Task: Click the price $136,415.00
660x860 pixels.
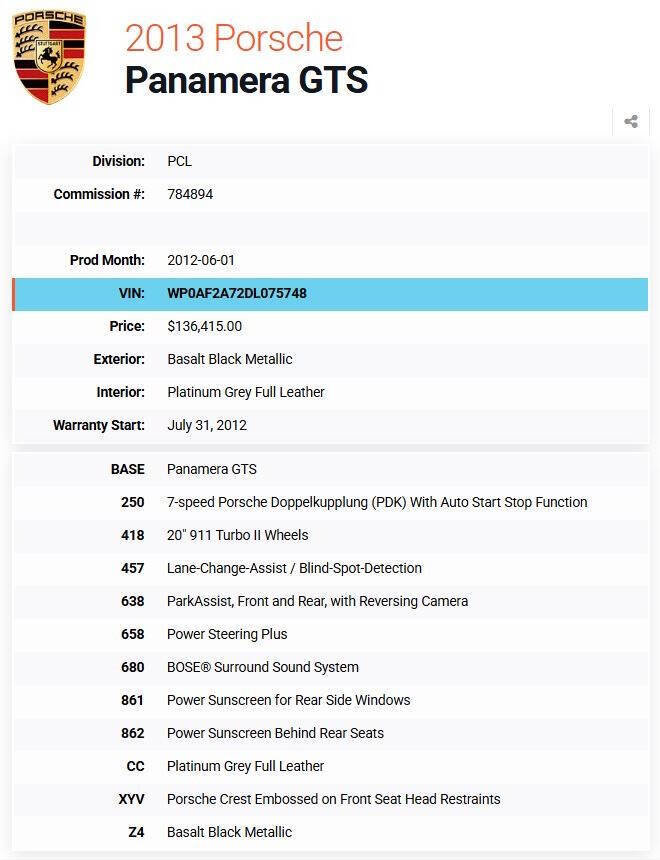Action: coord(205,326)
